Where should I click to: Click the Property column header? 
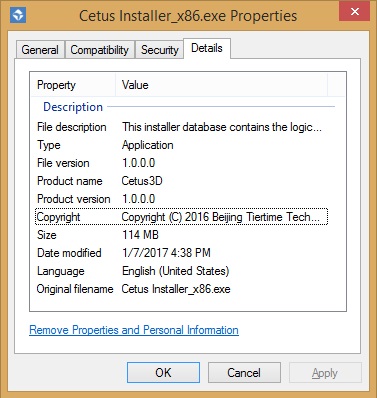(x=73, y=85)
